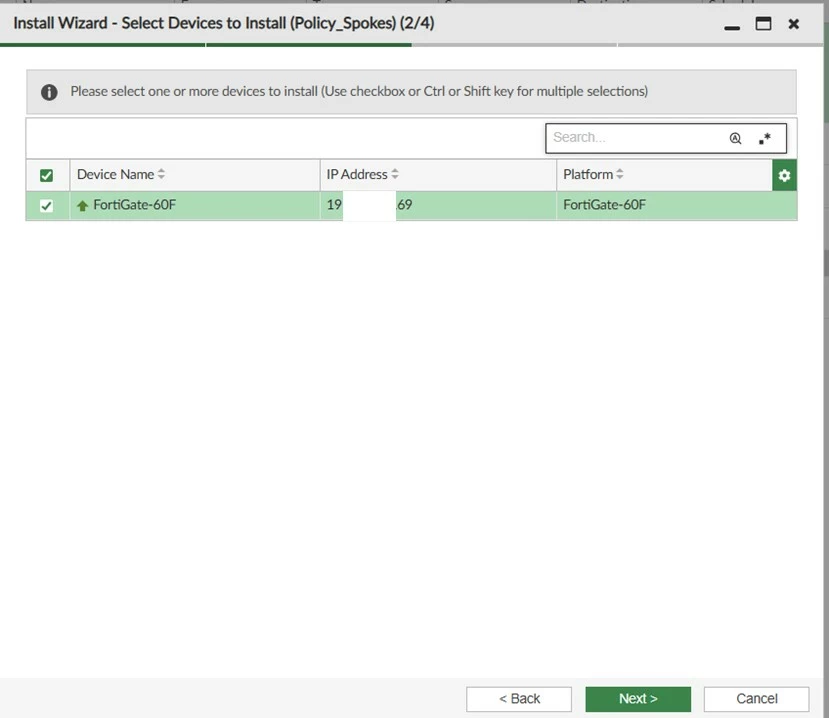
Task: Click the green up-arrow status icon for FortiGate-60F
Action: (82, 206)
